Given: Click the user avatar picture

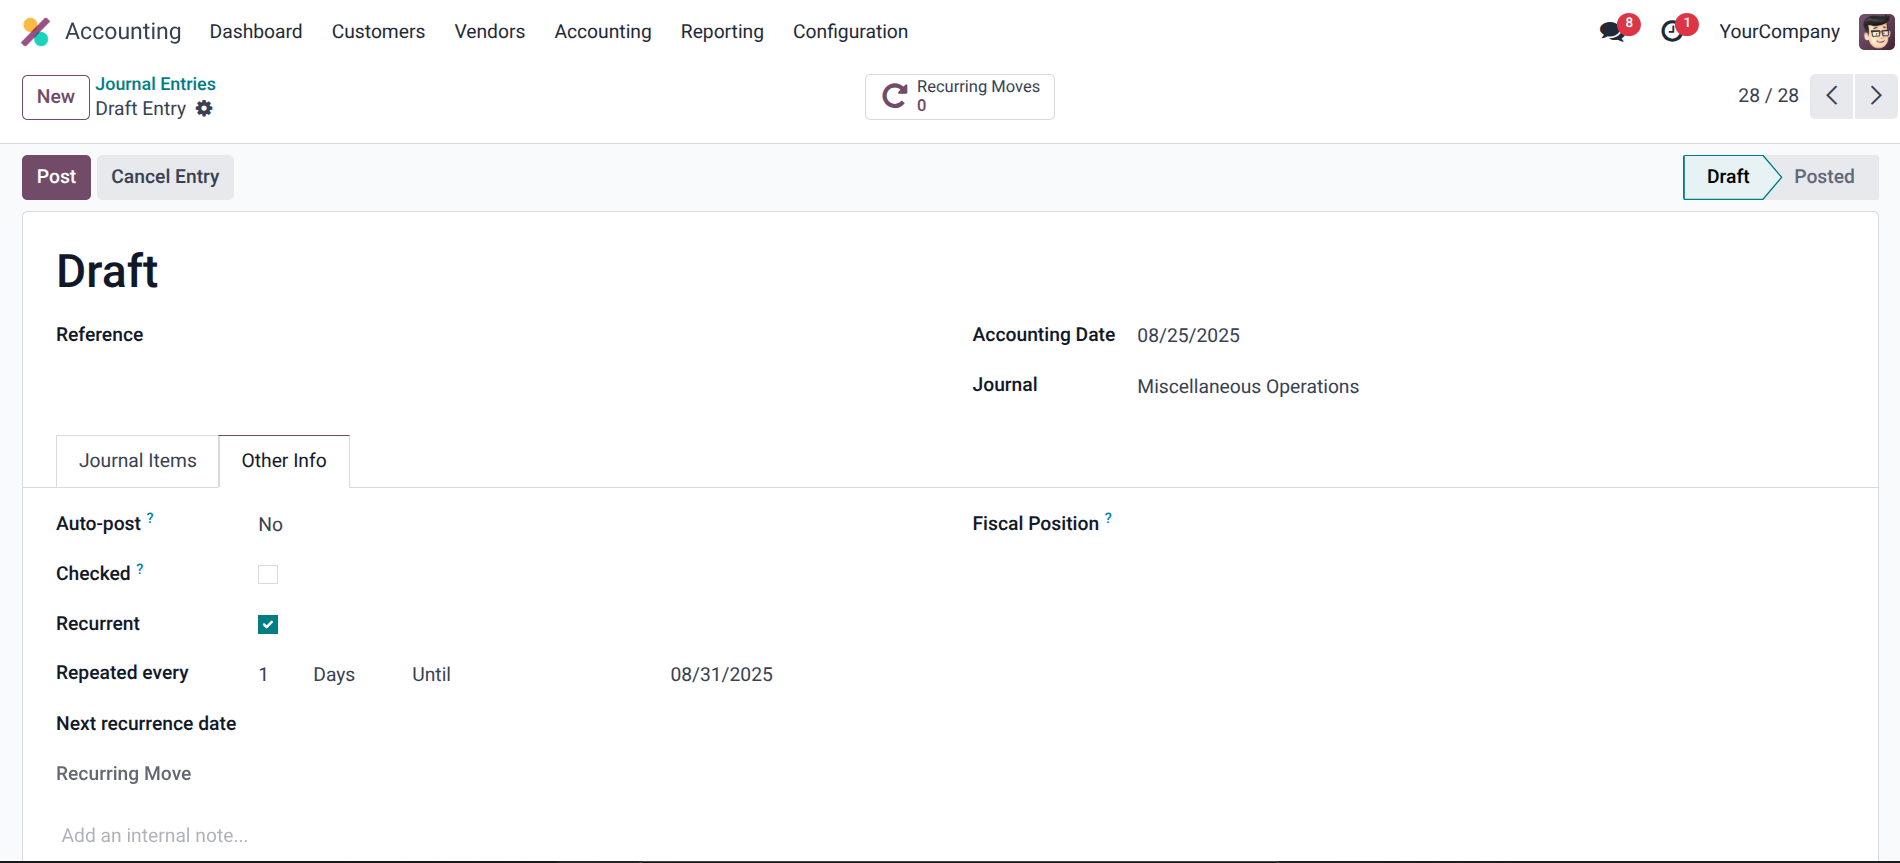Looking at the screenshot, I should (1876, 32).
